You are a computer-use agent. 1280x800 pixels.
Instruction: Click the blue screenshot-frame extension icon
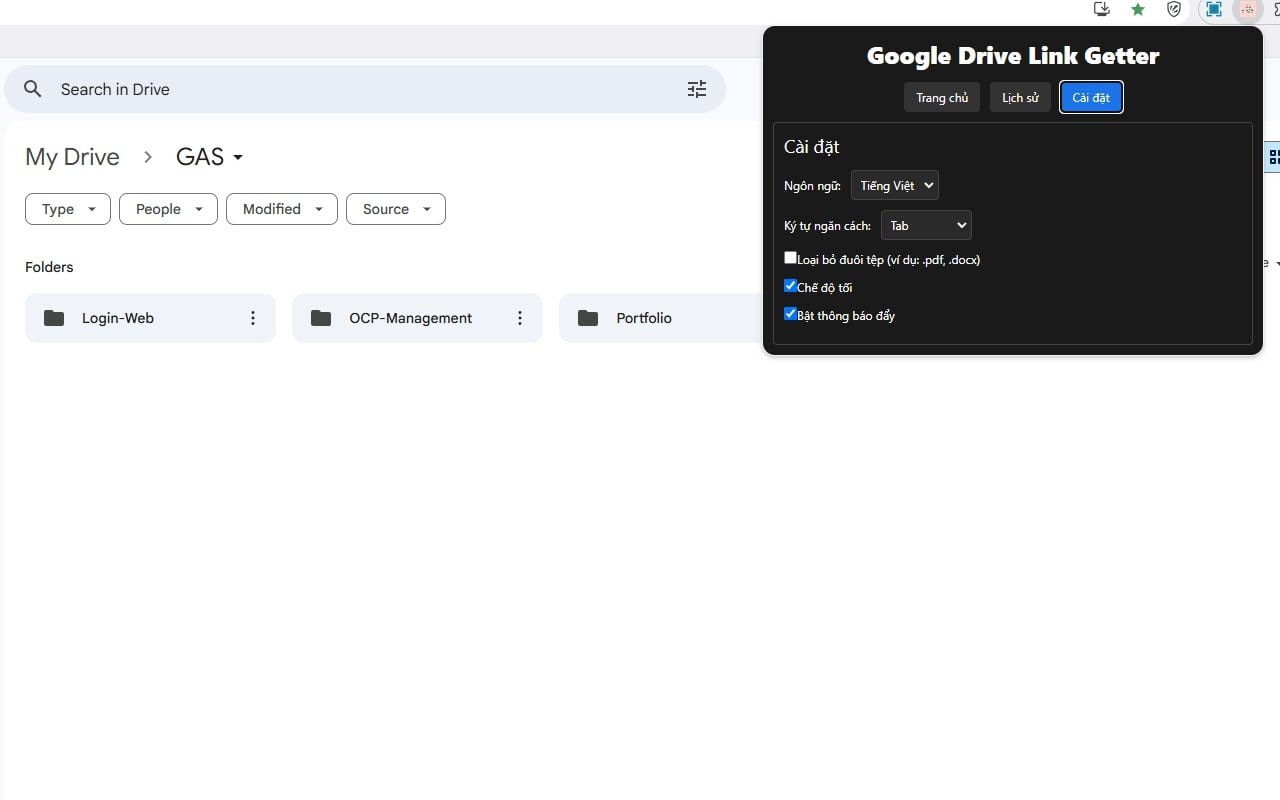click(1213, 10)
